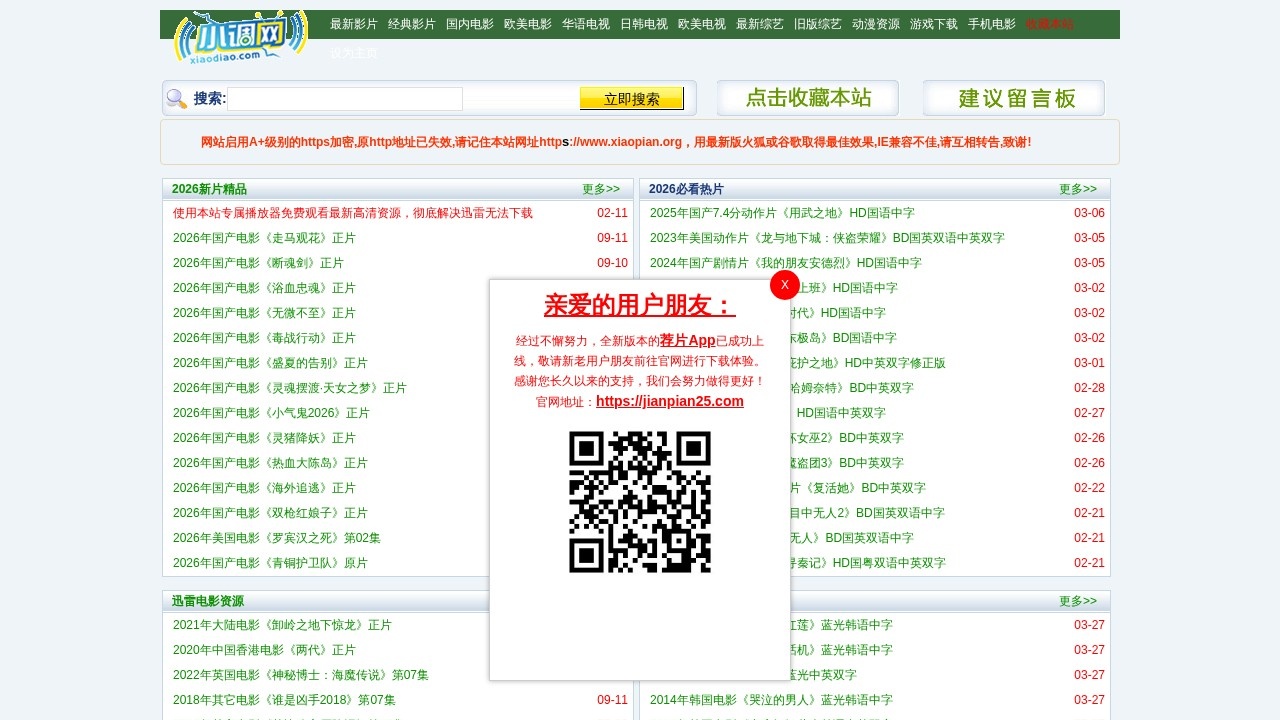Screen dimensions: 1280x720
Task: Open 2026年国产电影《无微不至》正片
Action: coord(264,313)
